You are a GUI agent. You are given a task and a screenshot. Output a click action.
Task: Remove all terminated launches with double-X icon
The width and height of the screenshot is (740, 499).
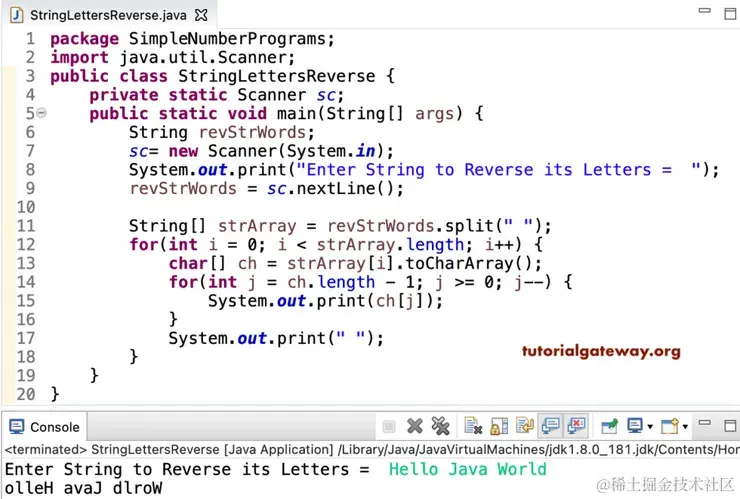point(441,426)
